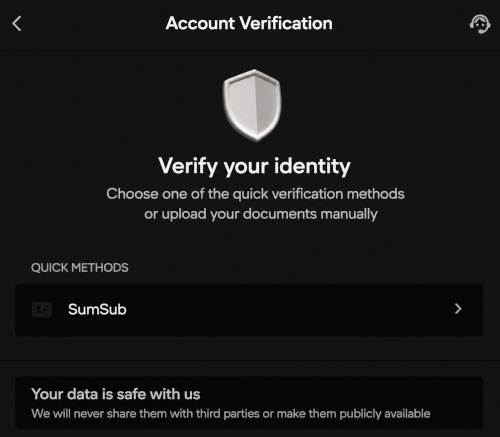Contact customer support from header icon
The height and width of the screenshot is (437, 500).
click(x=480, y=24)
